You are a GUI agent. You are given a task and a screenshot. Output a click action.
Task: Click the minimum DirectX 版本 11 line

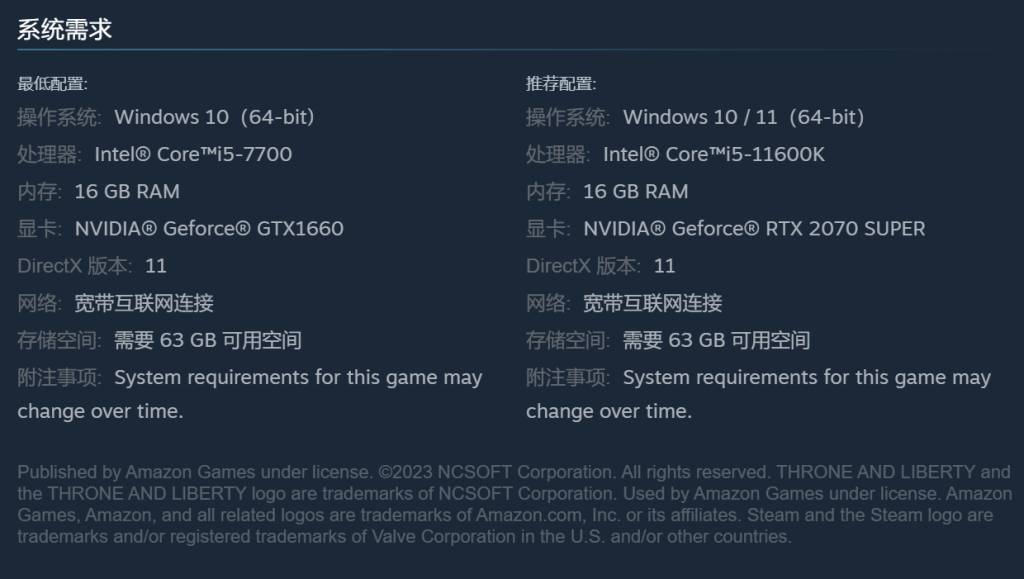(x=92, y=266)
